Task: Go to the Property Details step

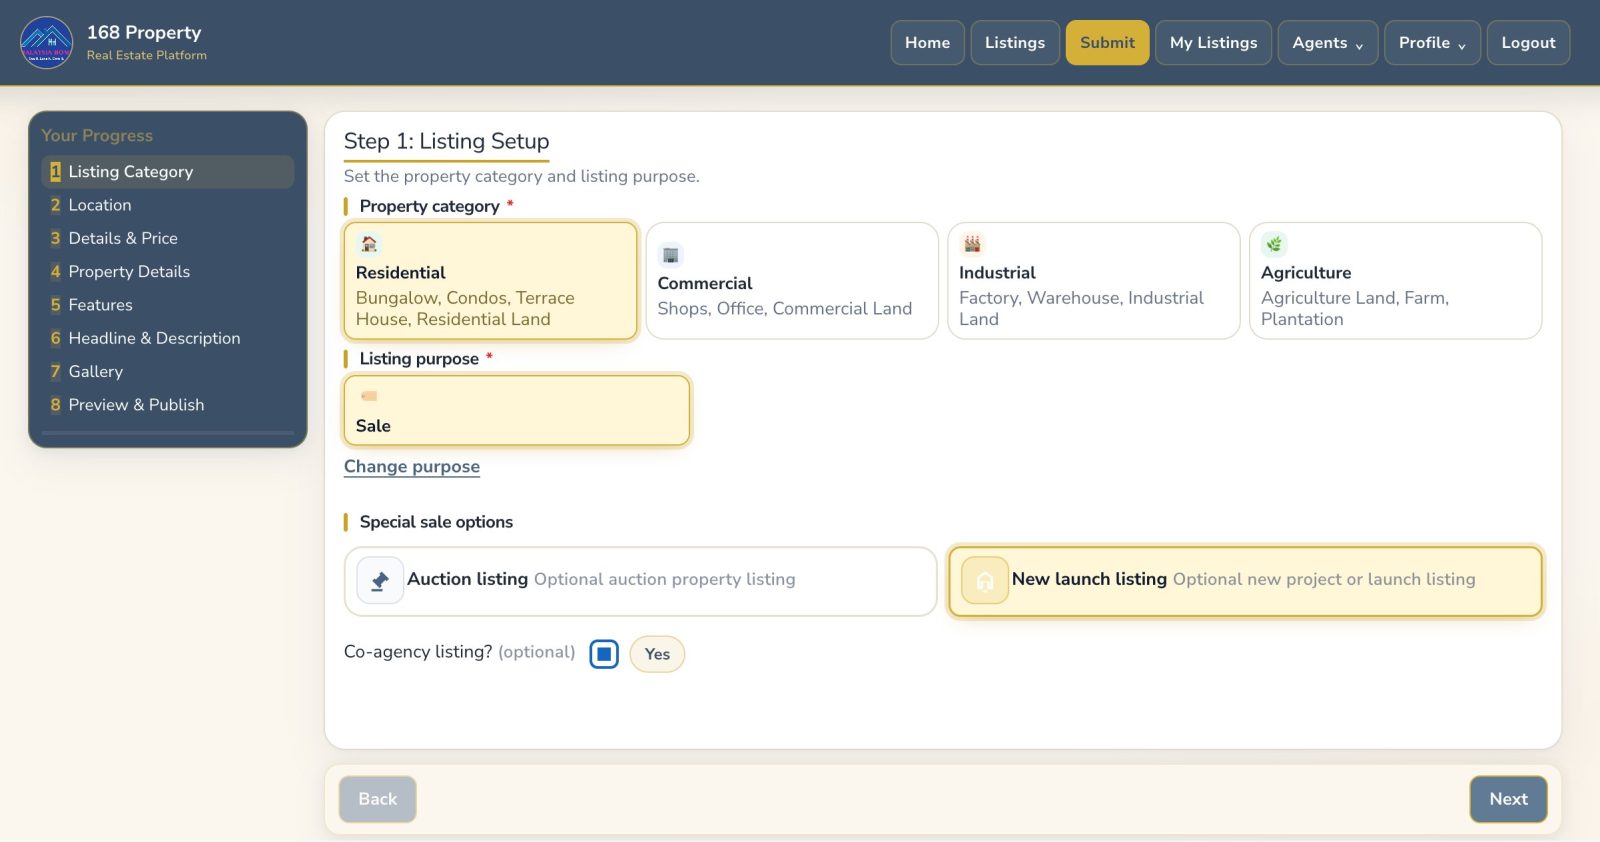Action: [x=168, y=272]
